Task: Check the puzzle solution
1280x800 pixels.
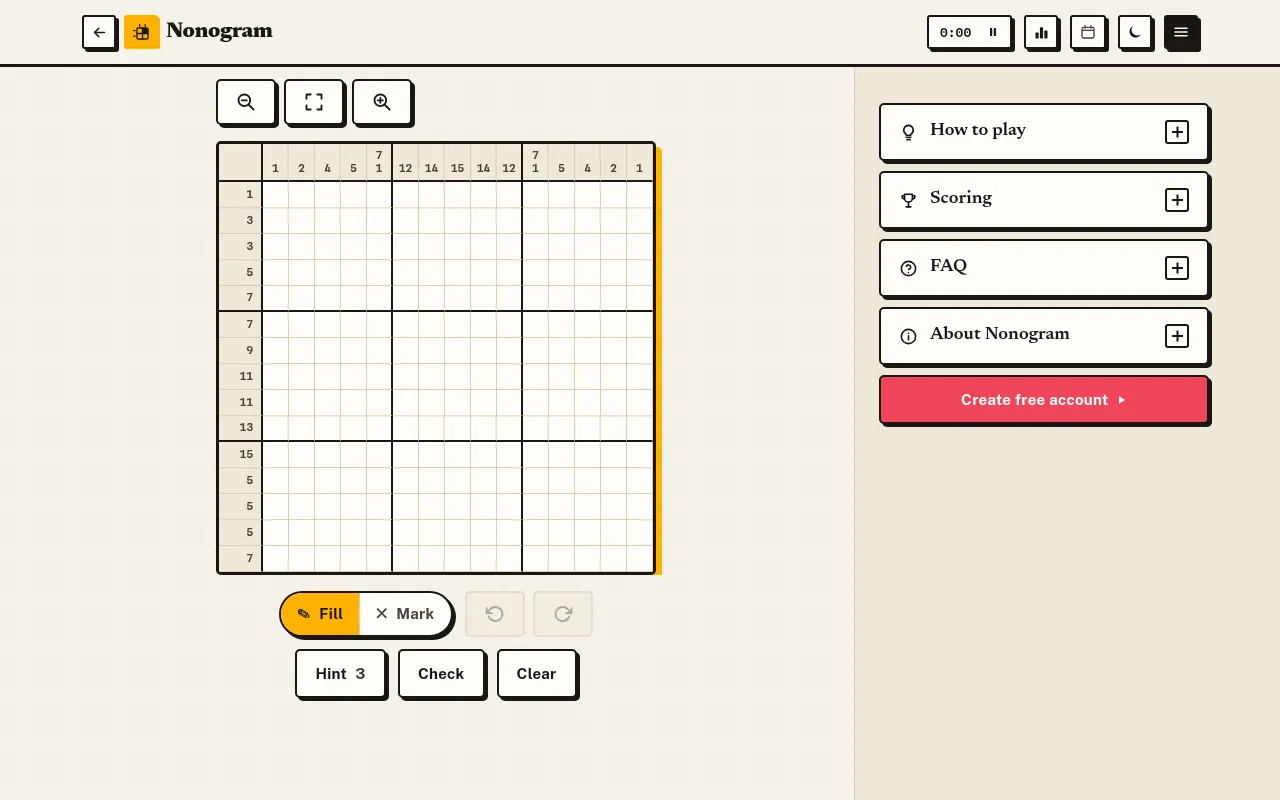Action: point(441,674)
